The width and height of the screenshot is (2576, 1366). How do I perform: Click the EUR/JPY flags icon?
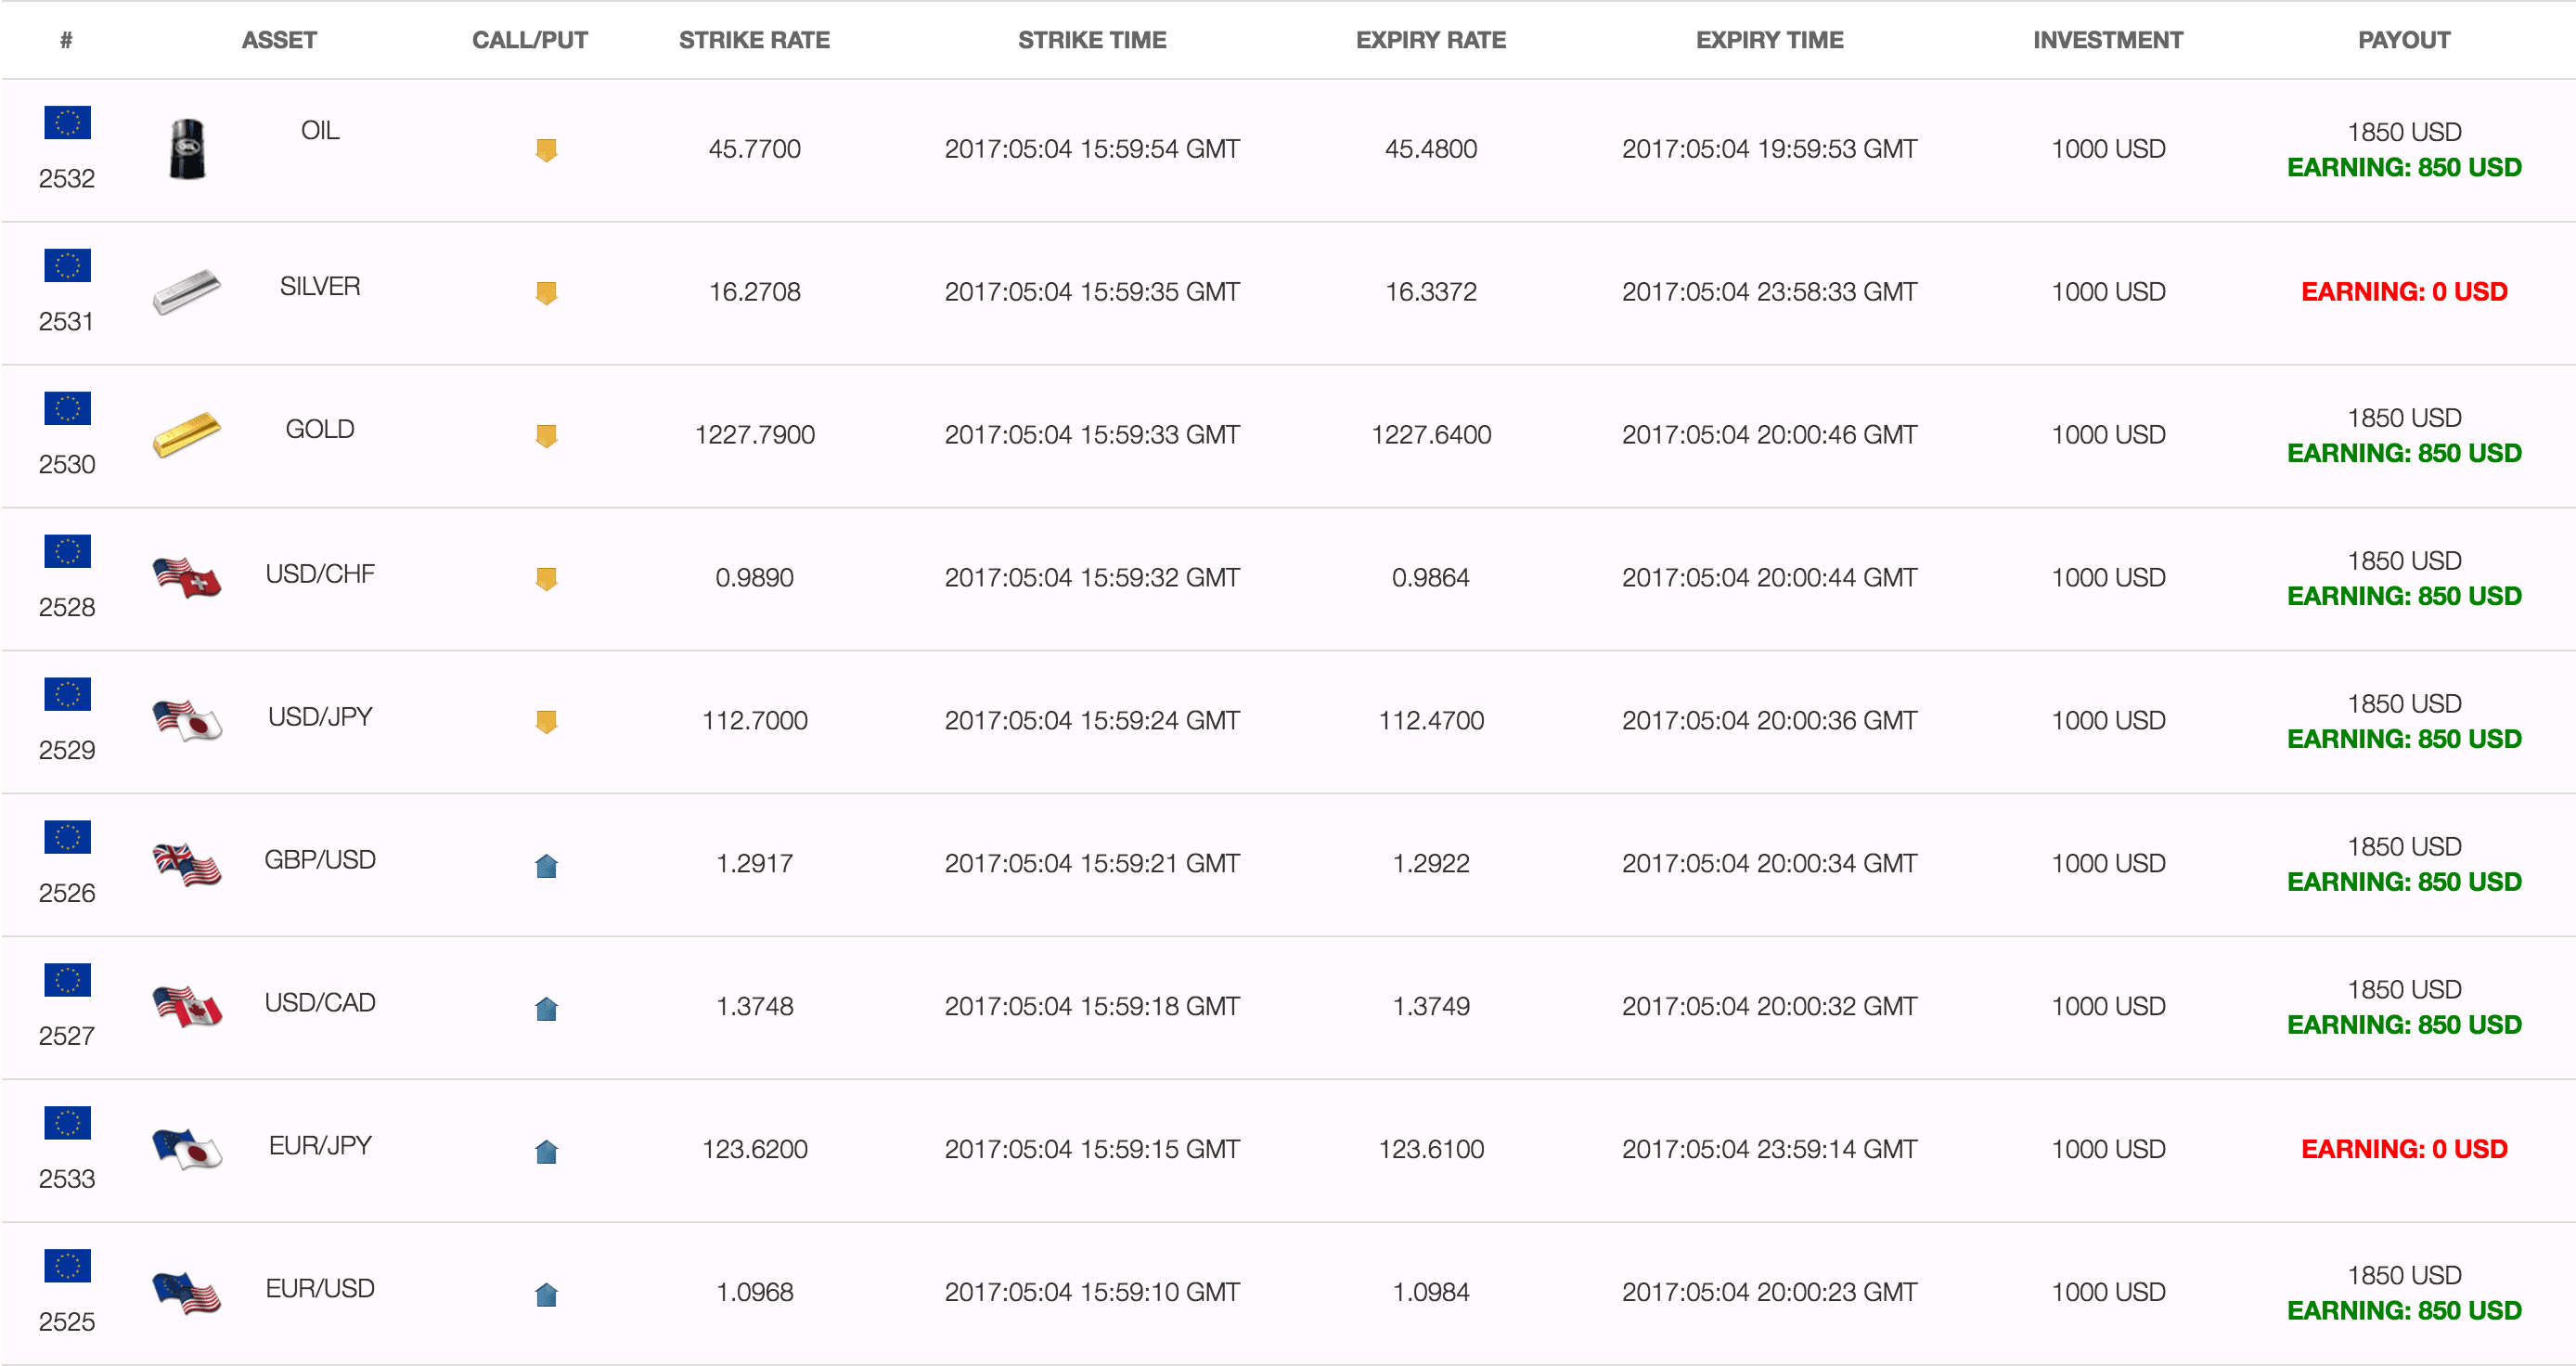[x=187, y=1149]
